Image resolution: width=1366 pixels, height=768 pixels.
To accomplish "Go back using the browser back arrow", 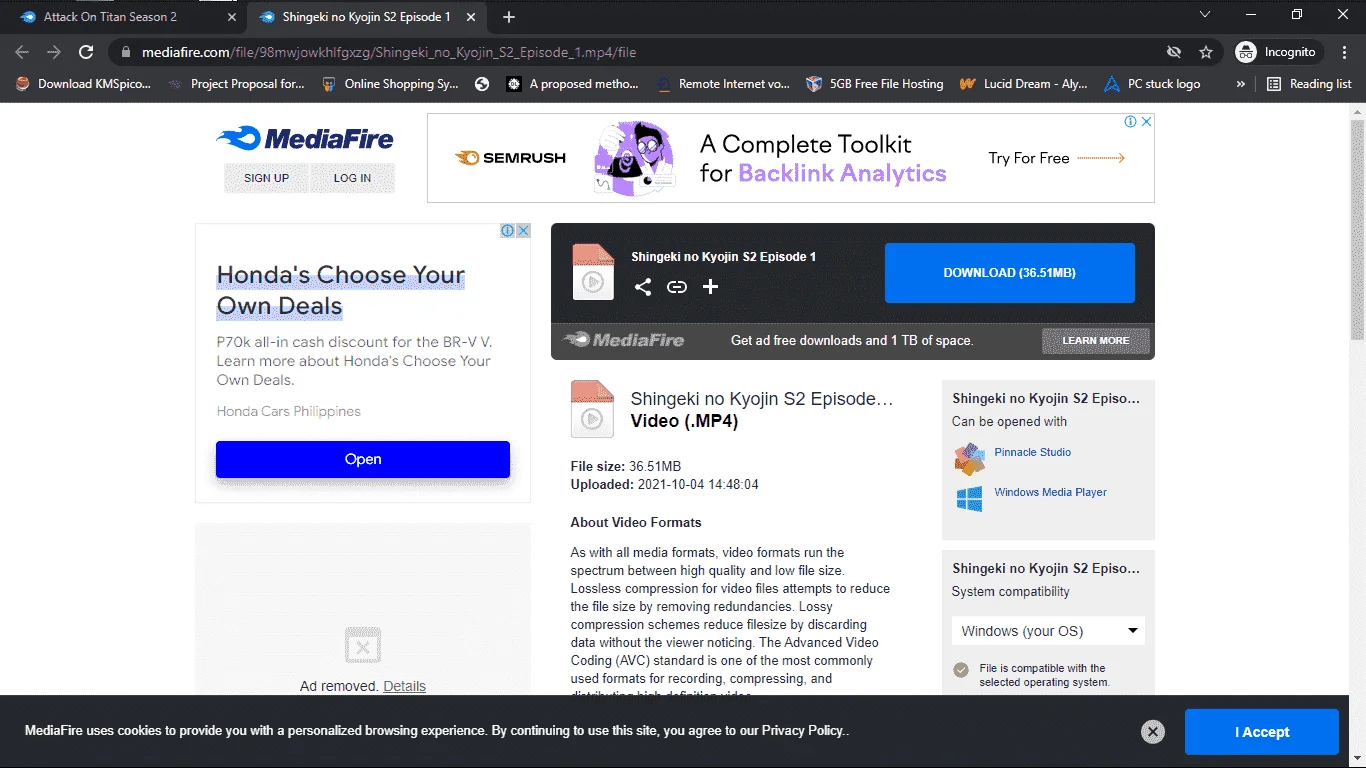I will pos(22,52).
